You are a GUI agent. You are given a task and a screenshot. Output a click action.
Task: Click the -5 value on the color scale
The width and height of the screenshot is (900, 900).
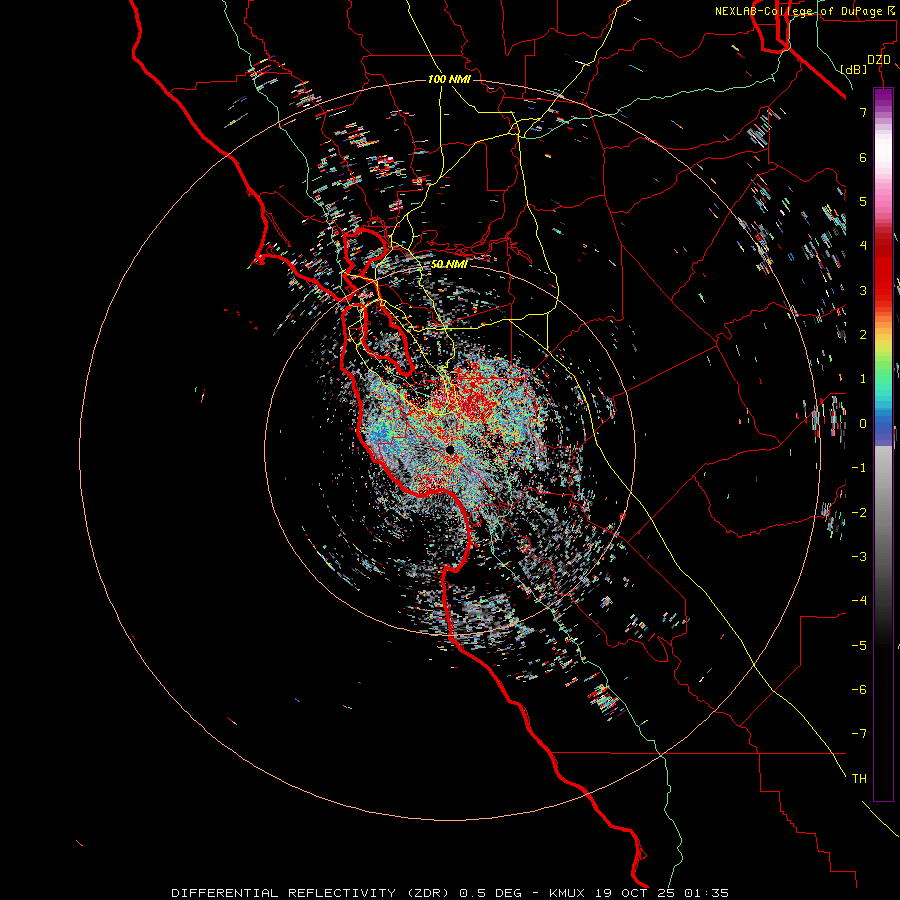(859, 645)
